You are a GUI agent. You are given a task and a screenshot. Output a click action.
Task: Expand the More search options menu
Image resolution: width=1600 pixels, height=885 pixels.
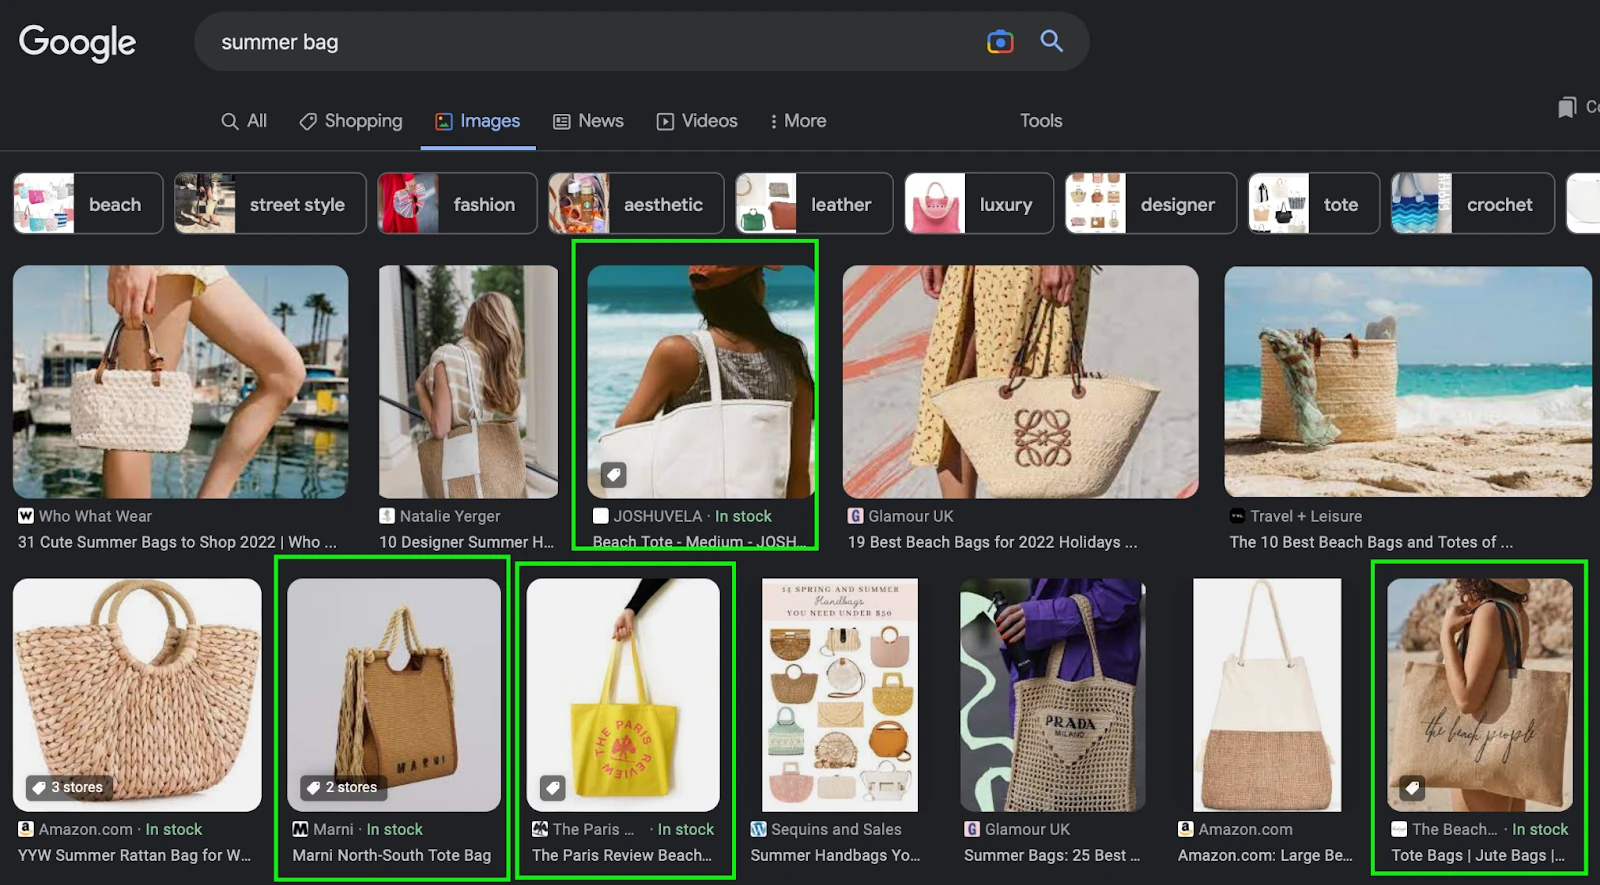pos(797,121)
